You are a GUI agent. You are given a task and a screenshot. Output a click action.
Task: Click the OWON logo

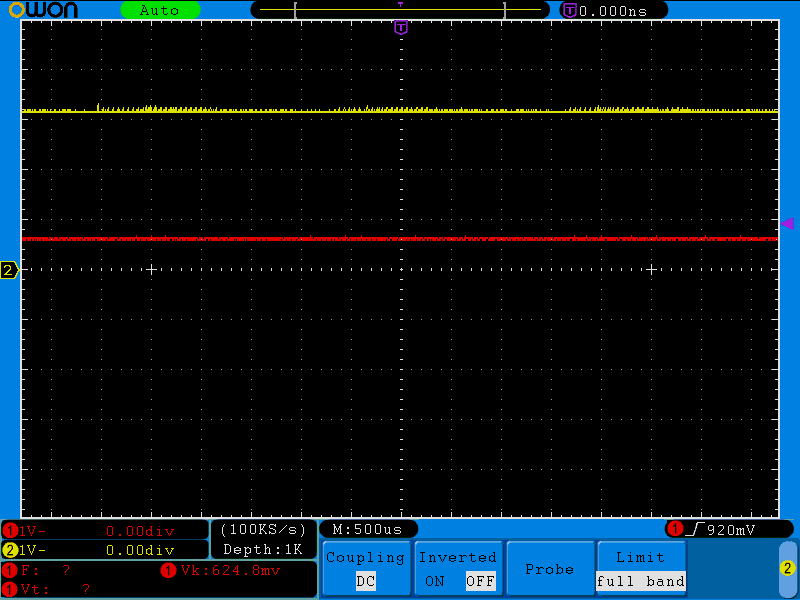[41, 10]
